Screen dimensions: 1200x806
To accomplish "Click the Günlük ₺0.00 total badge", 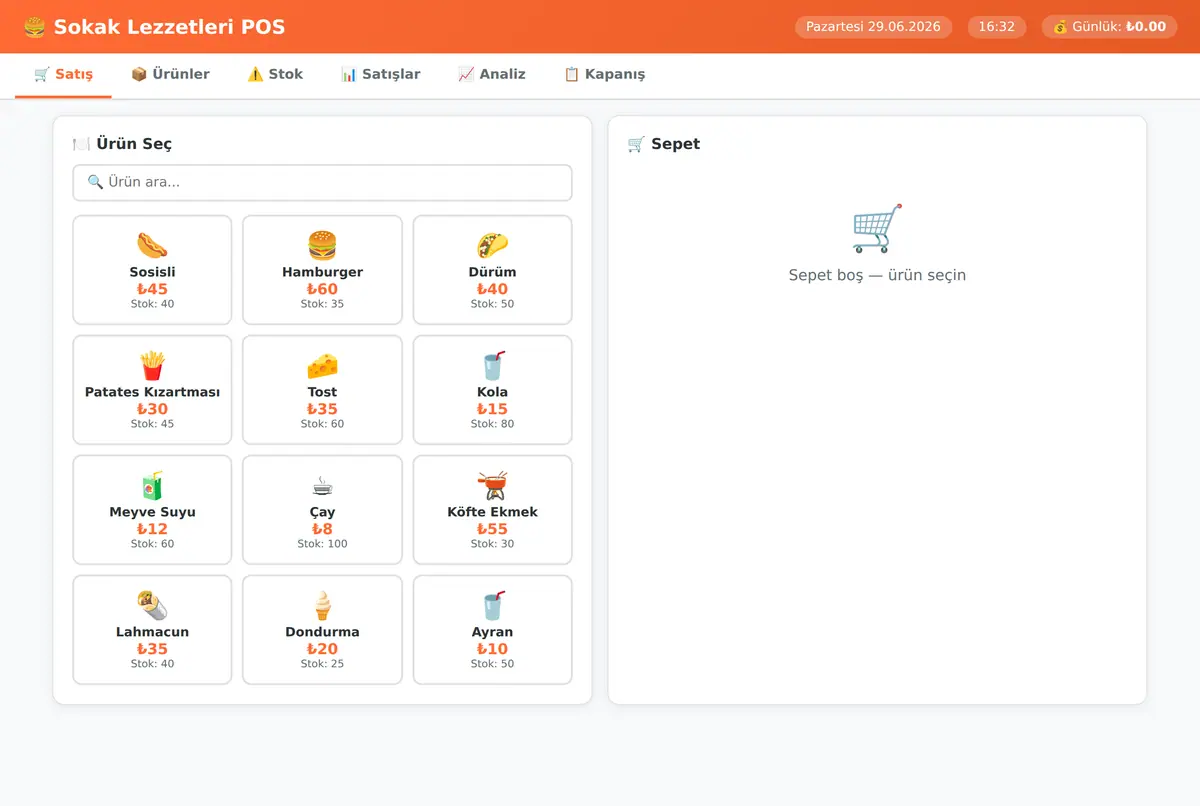I will point(1110,27).
